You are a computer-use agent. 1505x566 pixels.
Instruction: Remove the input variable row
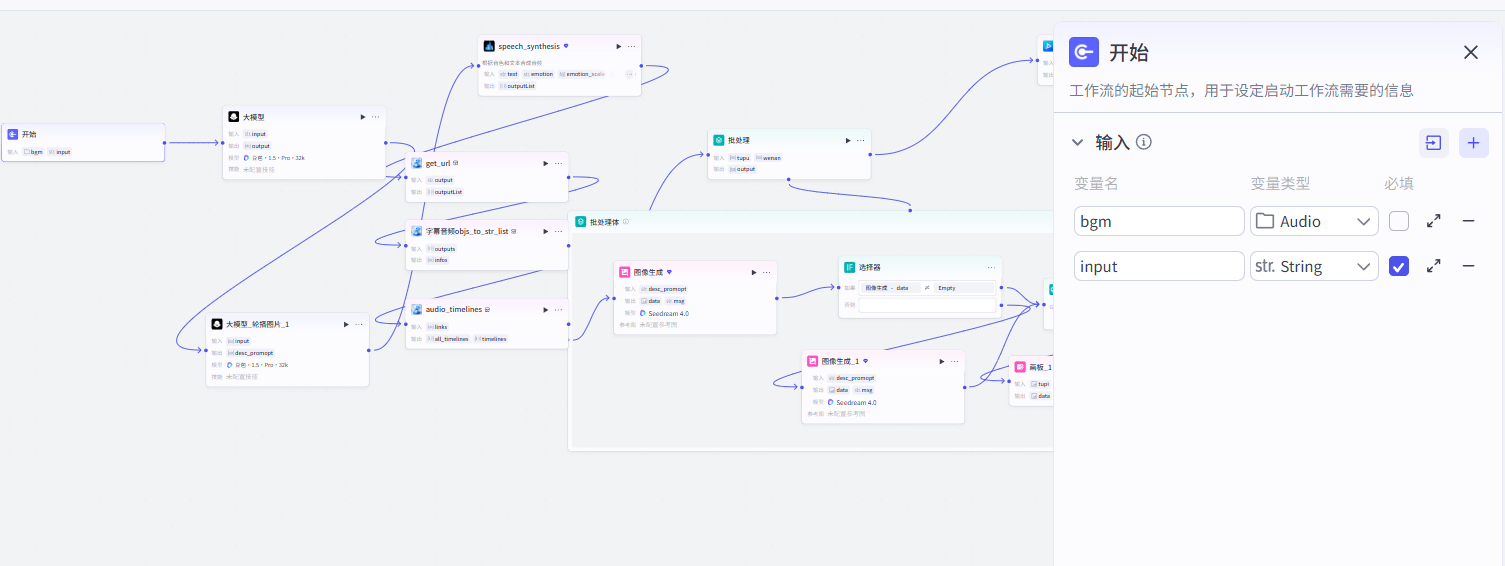tap(1468, 266)
